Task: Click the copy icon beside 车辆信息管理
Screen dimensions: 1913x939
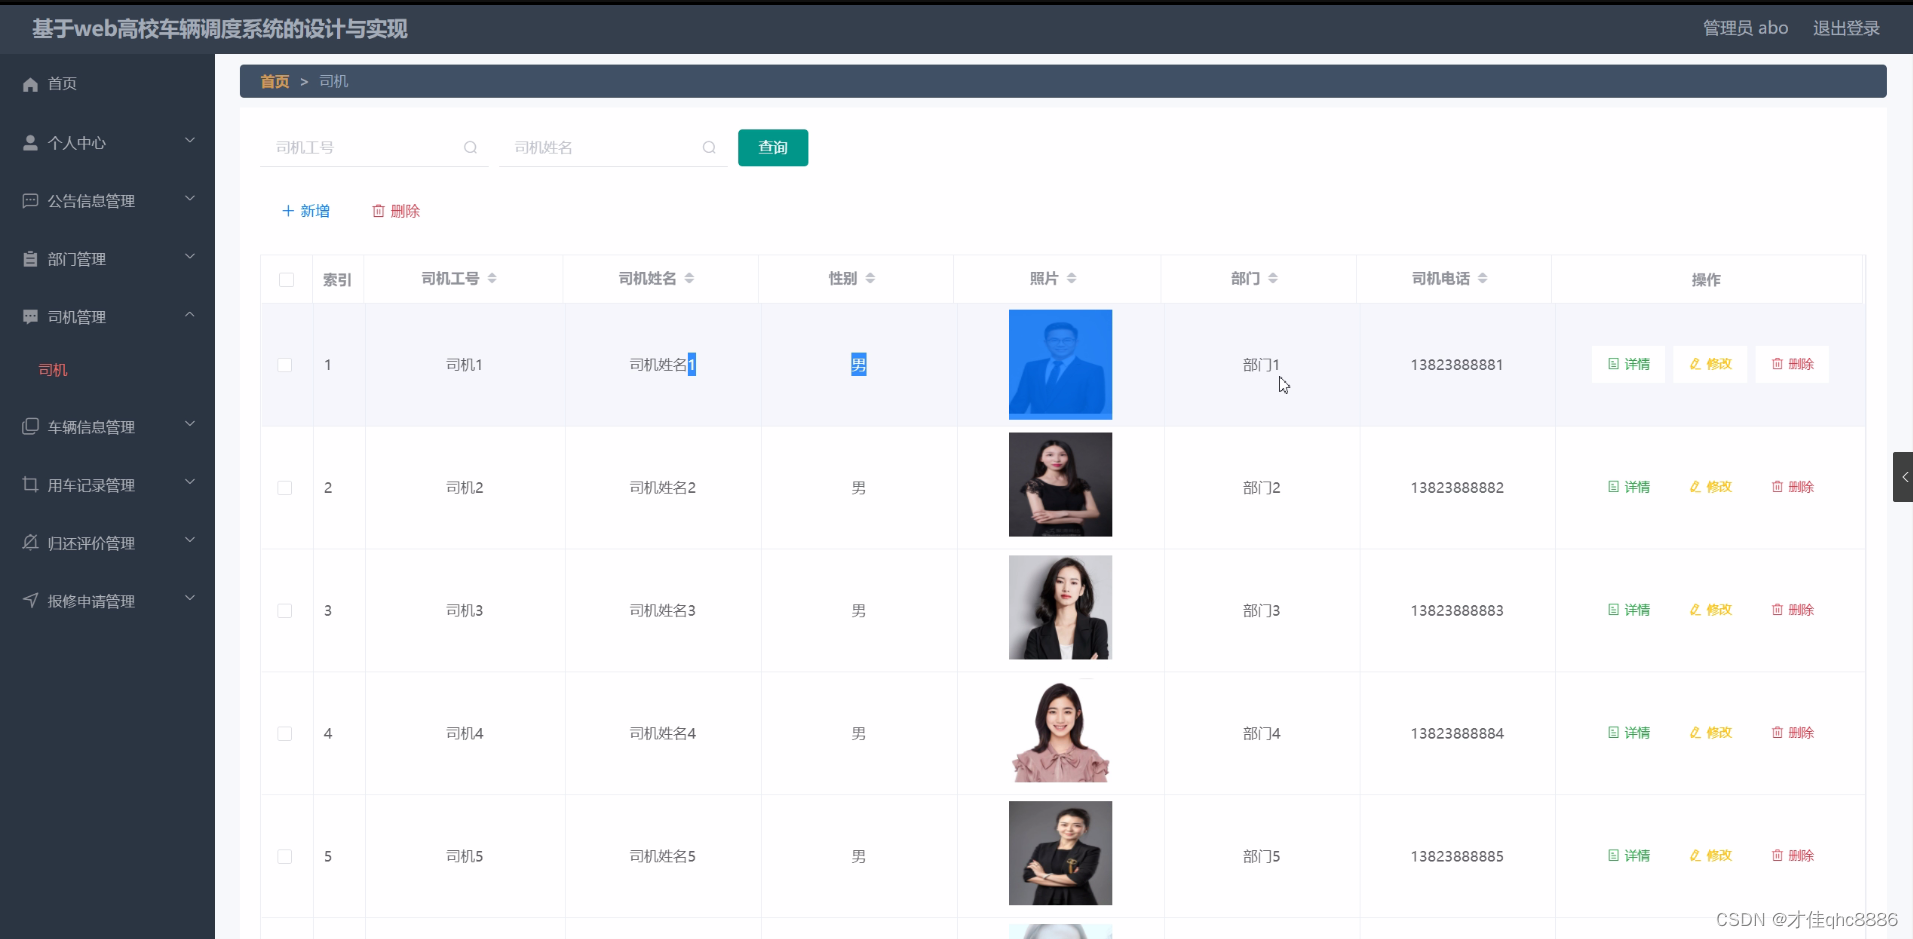Action: (30, 427)
